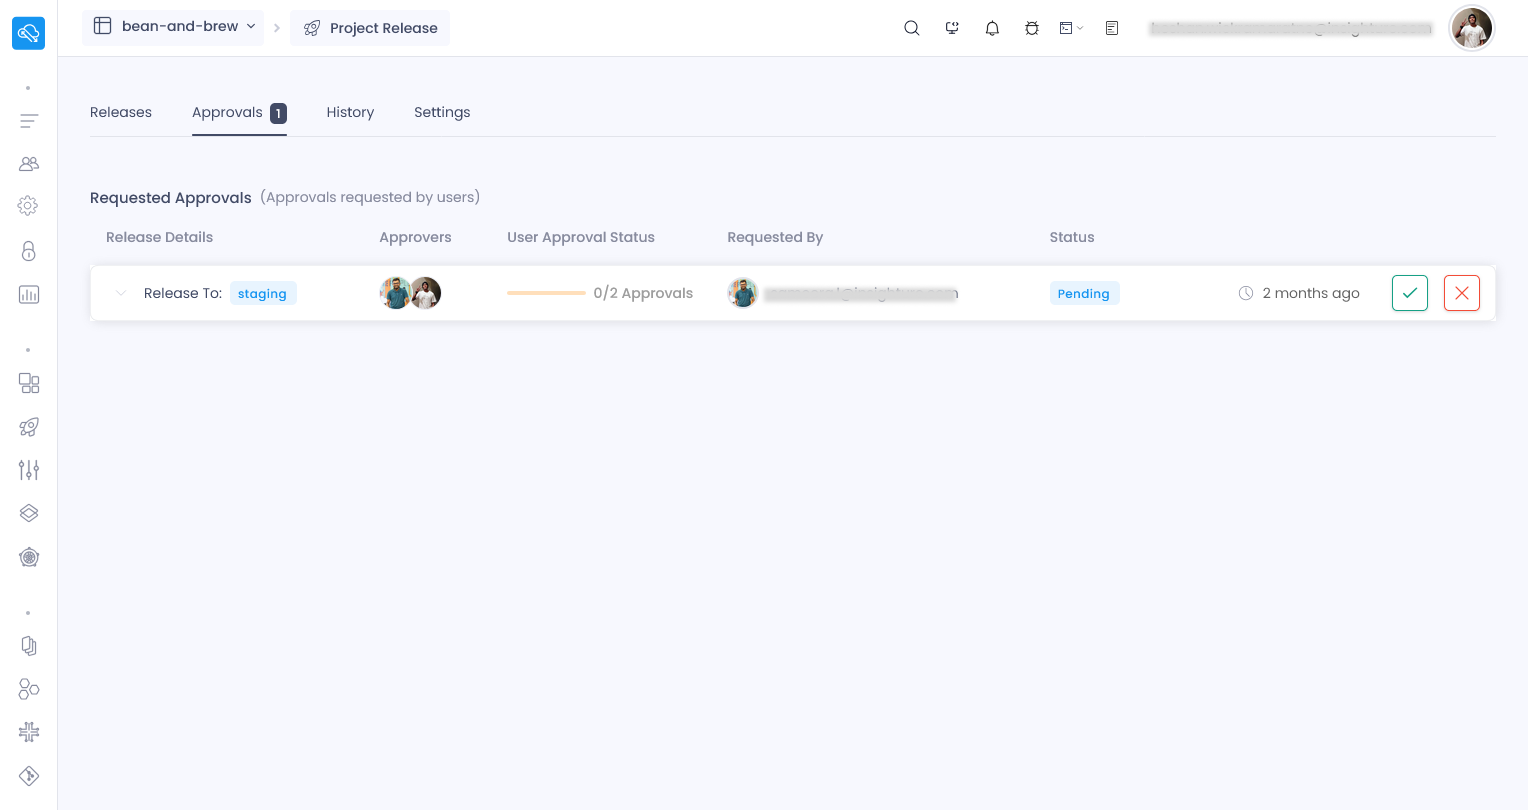Open the gear settings sidebar icon
Viewport: 1528px width, 810px height.
point(28,205)
